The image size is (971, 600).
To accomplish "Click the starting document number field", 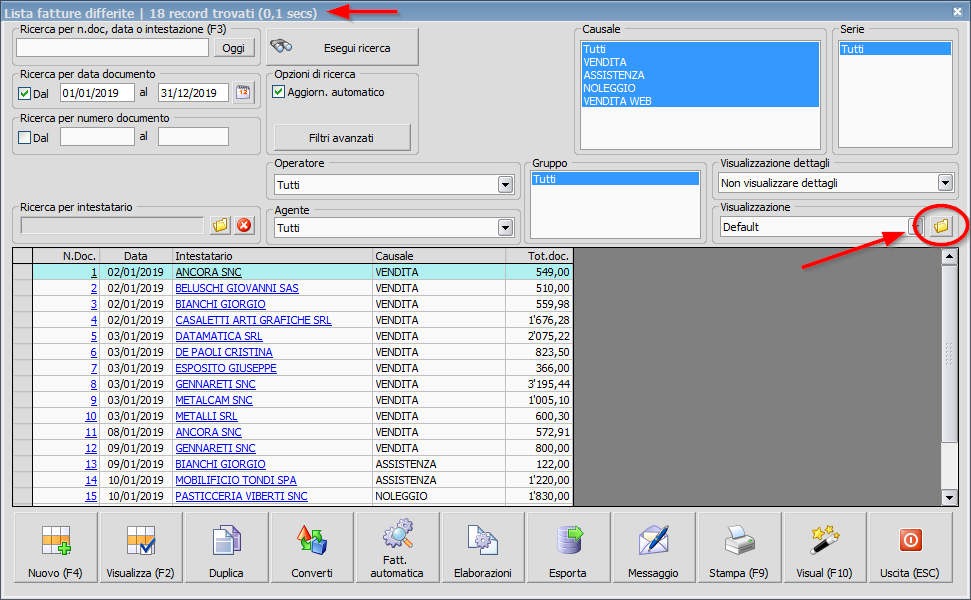I will (97, 137).
